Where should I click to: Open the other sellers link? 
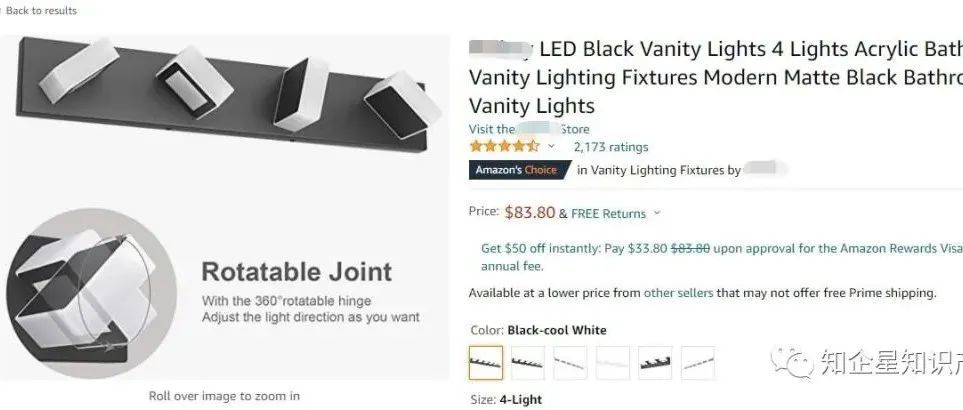[678, 293]
